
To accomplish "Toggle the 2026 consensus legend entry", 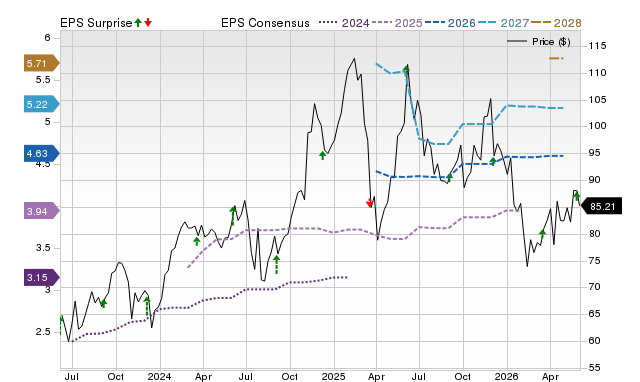I will tap(450, 23).
